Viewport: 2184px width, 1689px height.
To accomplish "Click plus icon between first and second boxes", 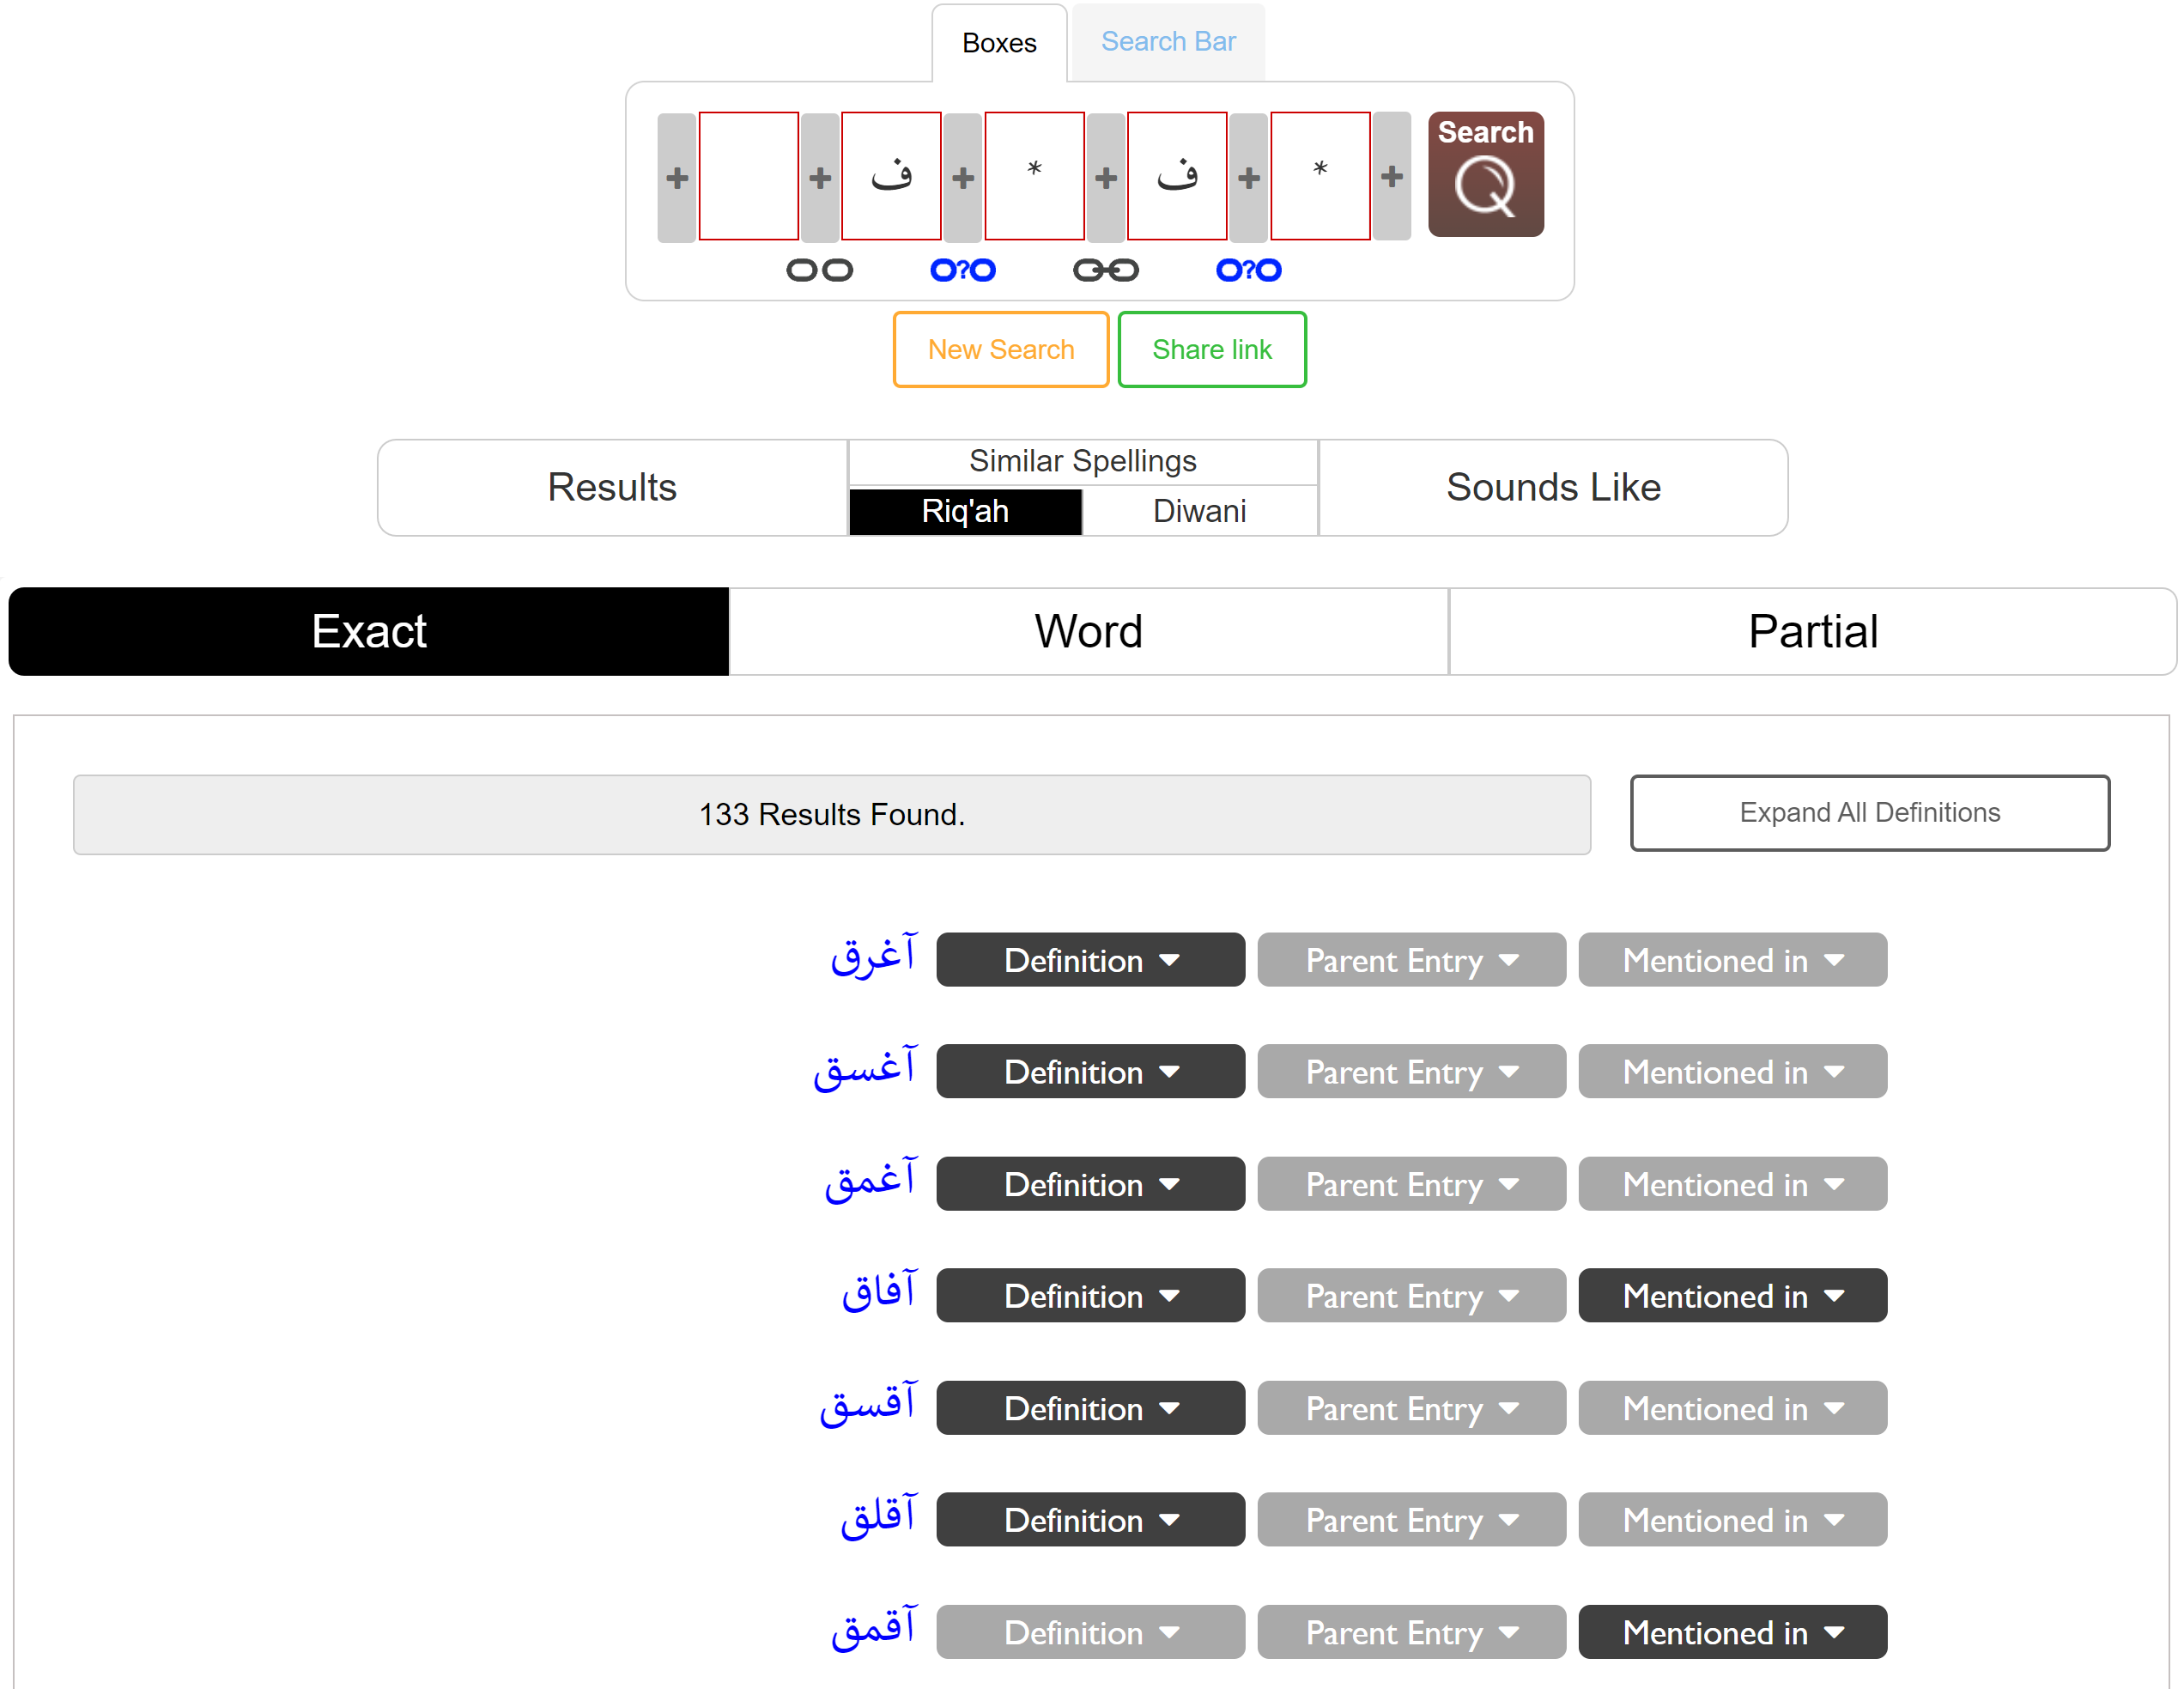I will [x=820, y=178].
